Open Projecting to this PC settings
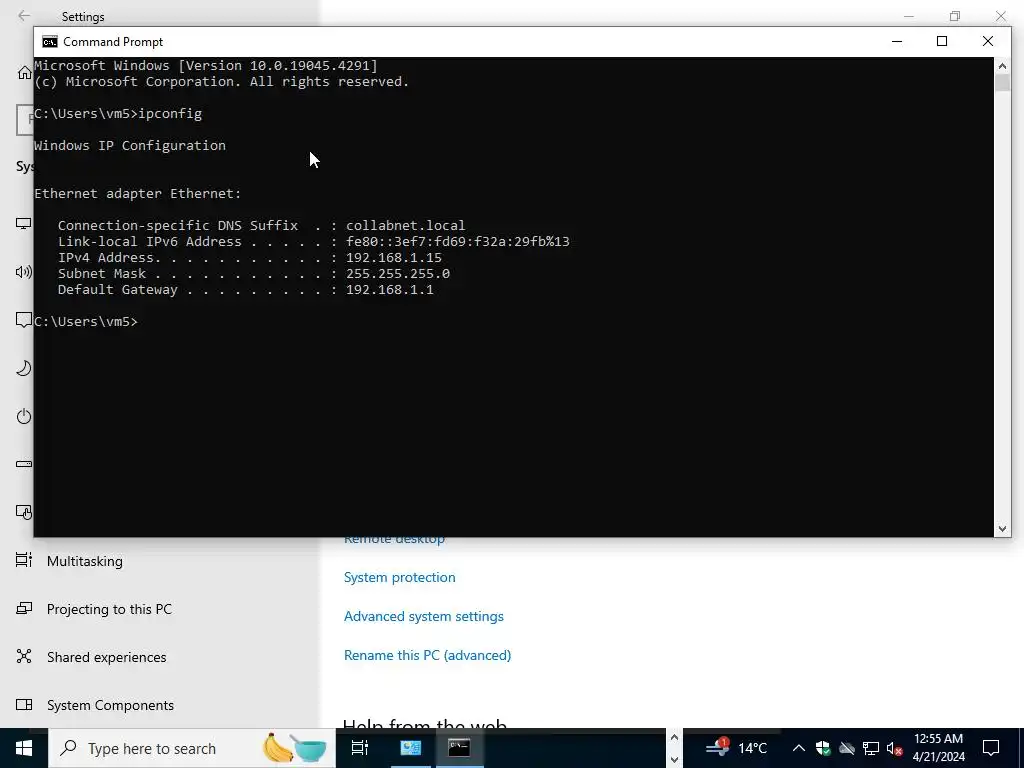1024x768 pixels. point(109,609)
